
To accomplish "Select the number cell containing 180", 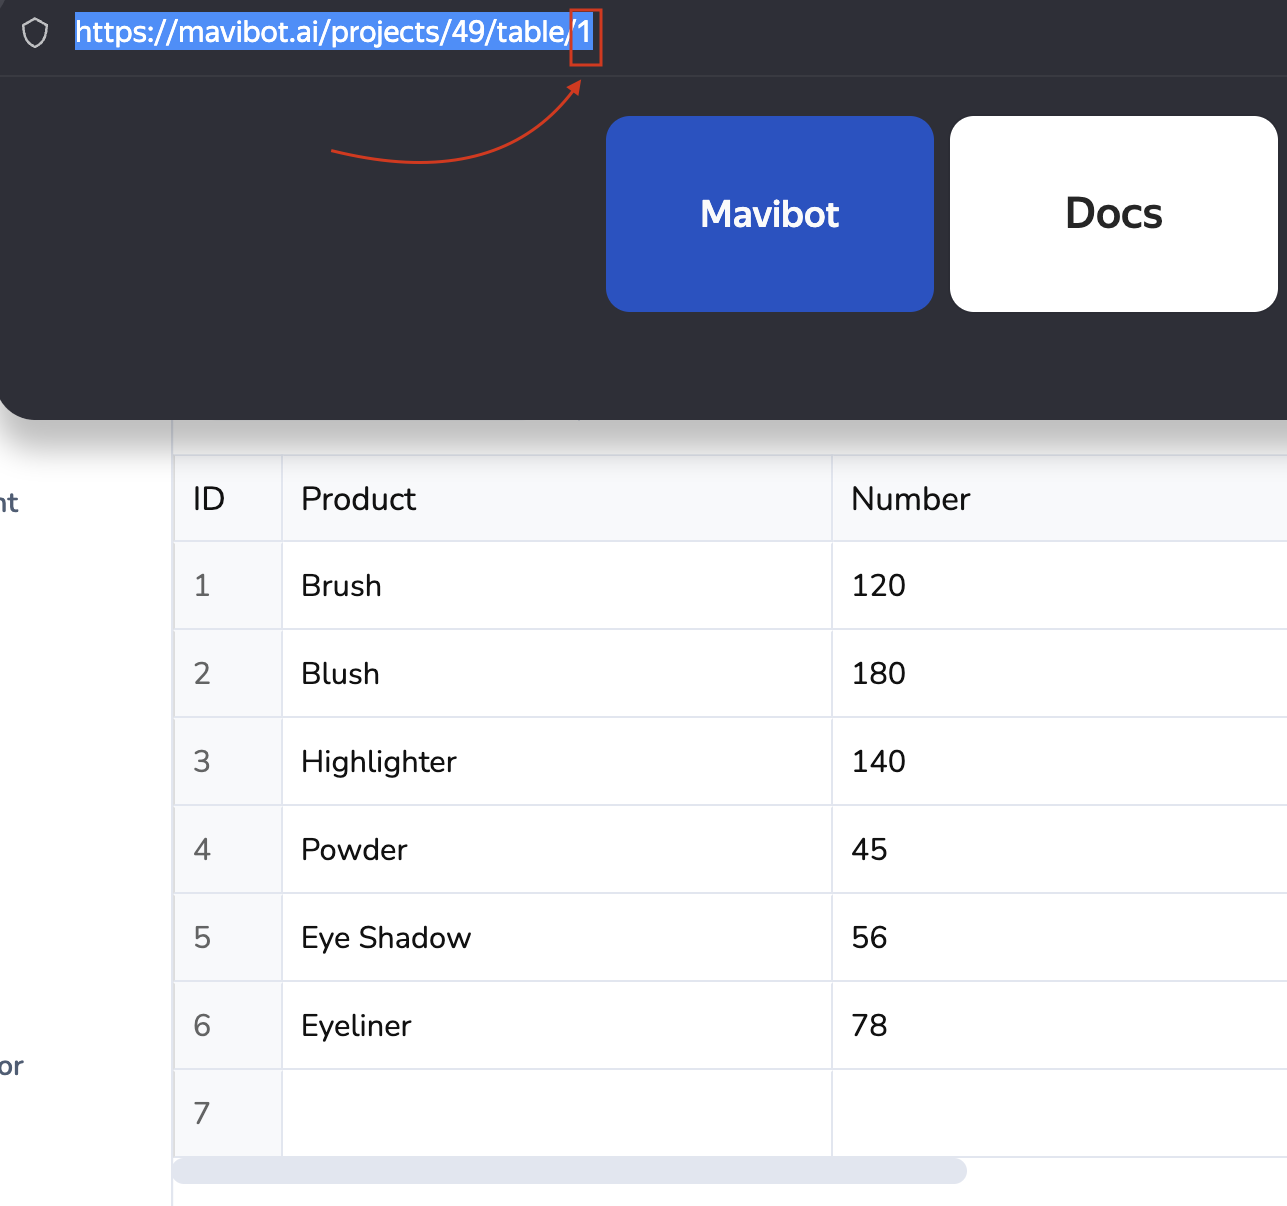I will pyautogui.click(x=878, y=674).
